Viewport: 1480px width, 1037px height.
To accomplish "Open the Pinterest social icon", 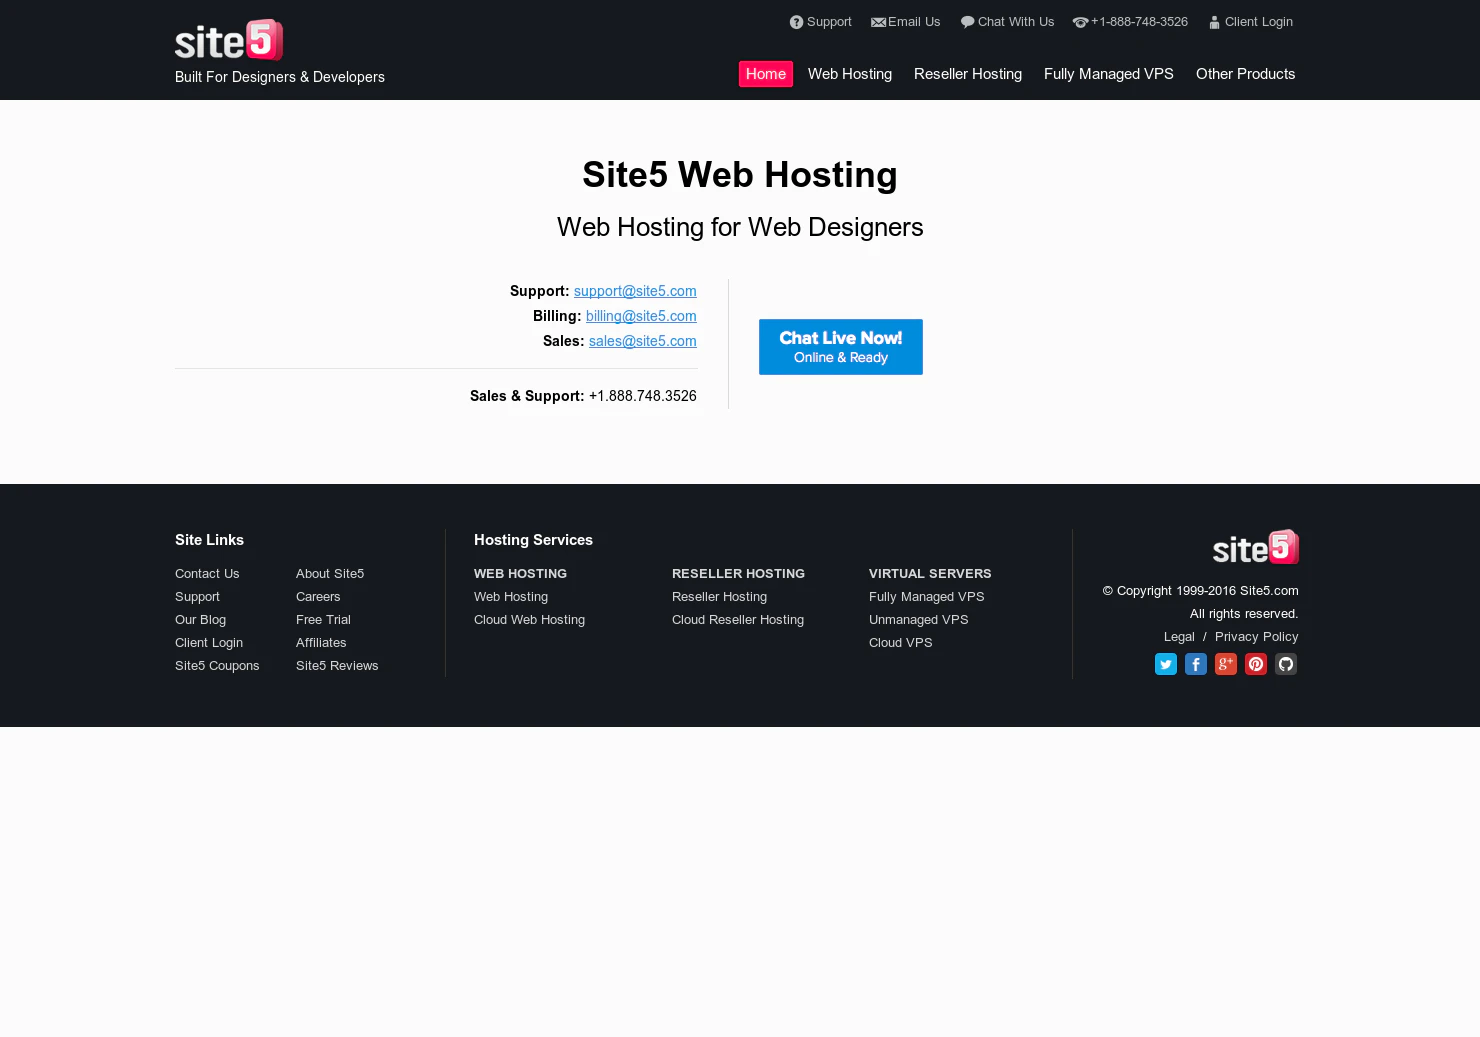I will pyautogui.click(x=1256, y=664).
